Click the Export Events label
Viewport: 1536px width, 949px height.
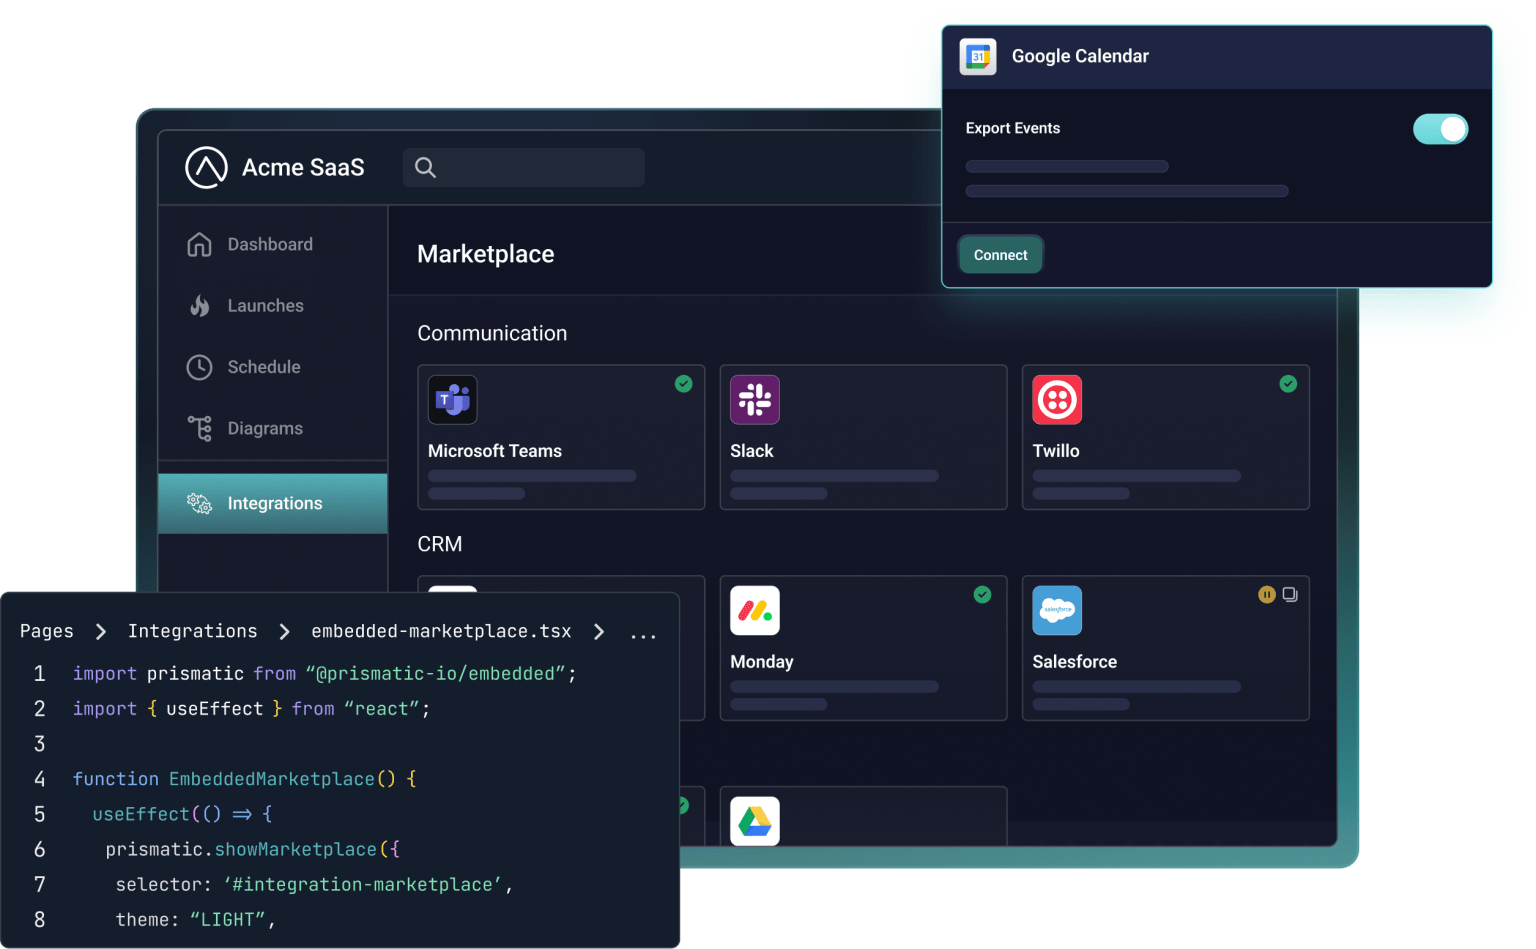click(1013, 128)
